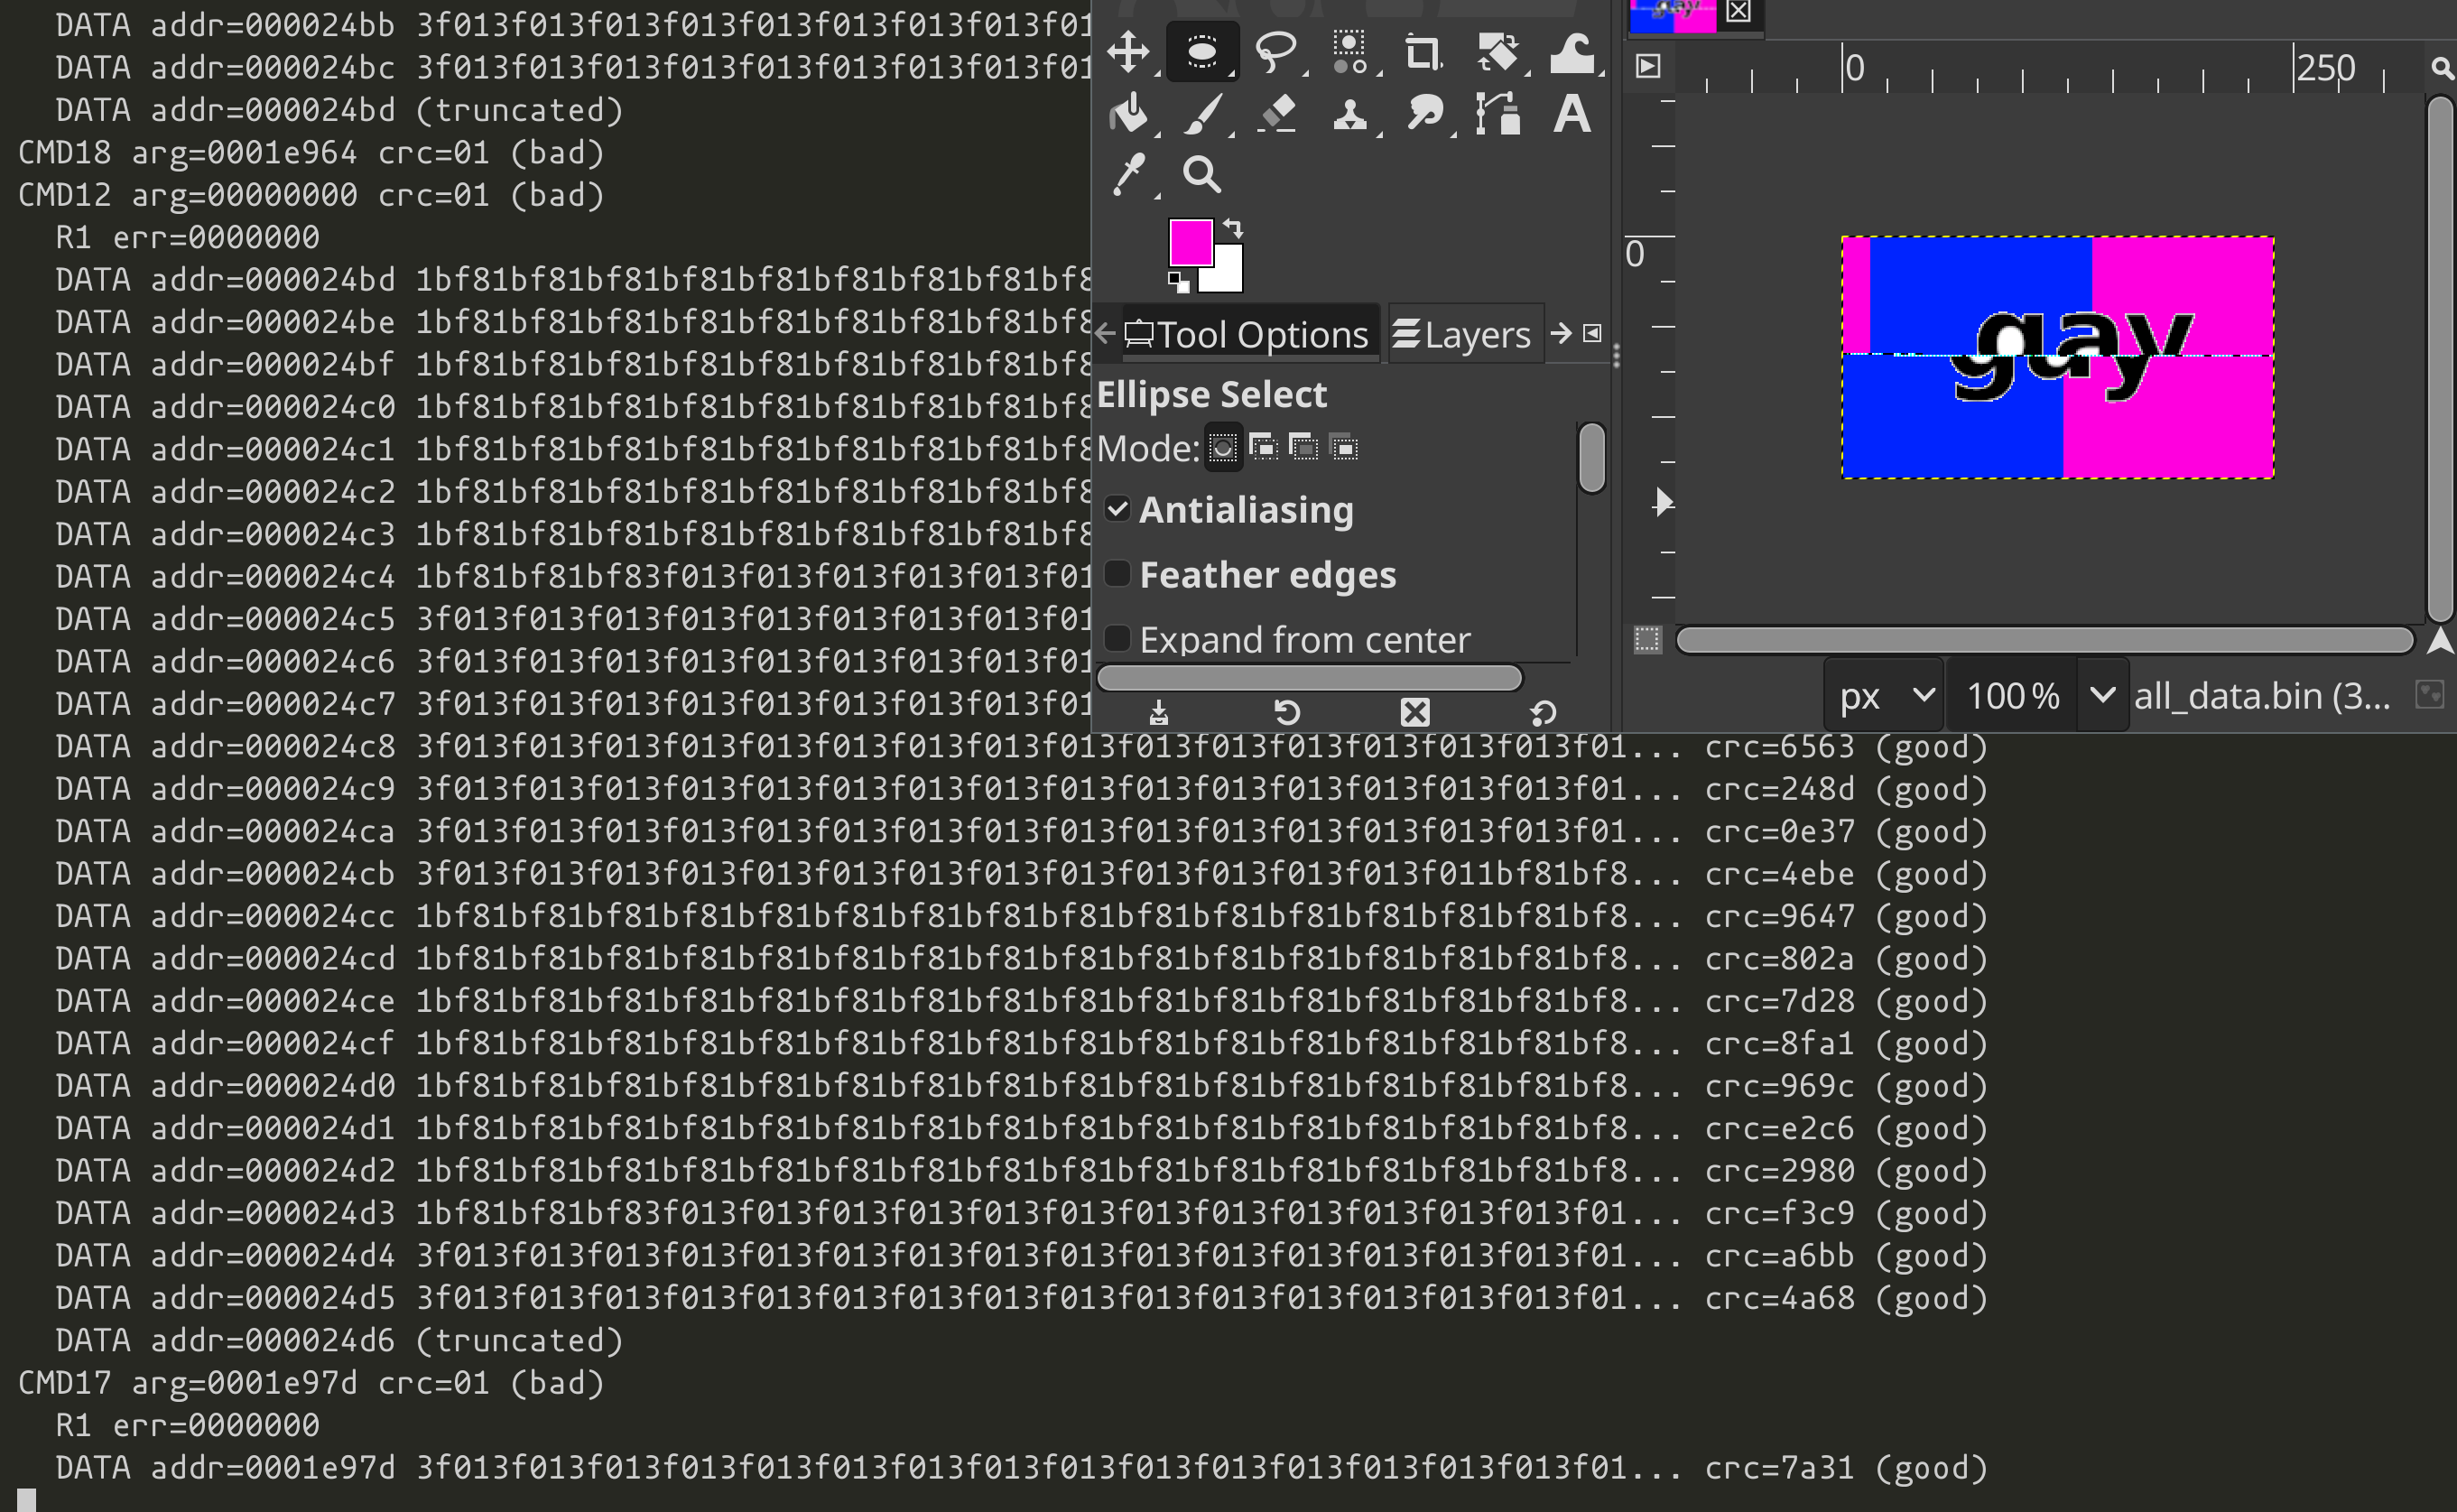Swap foreground and background colors
This screenshot has height=1512, width=2457.
point(1234,227)
